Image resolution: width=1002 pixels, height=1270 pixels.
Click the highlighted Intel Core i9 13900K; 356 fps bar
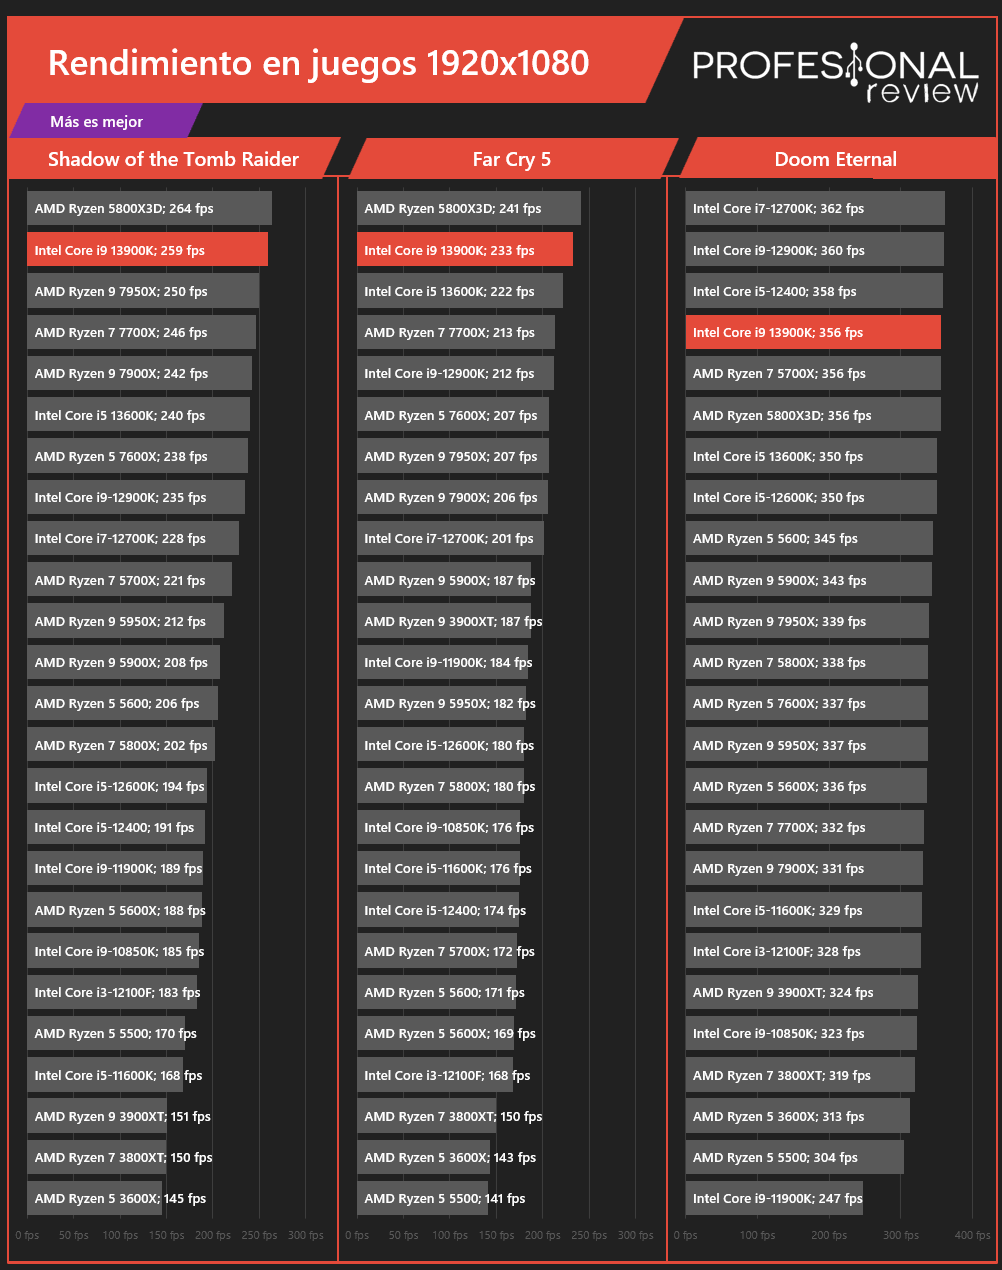(x=813, y=332)
